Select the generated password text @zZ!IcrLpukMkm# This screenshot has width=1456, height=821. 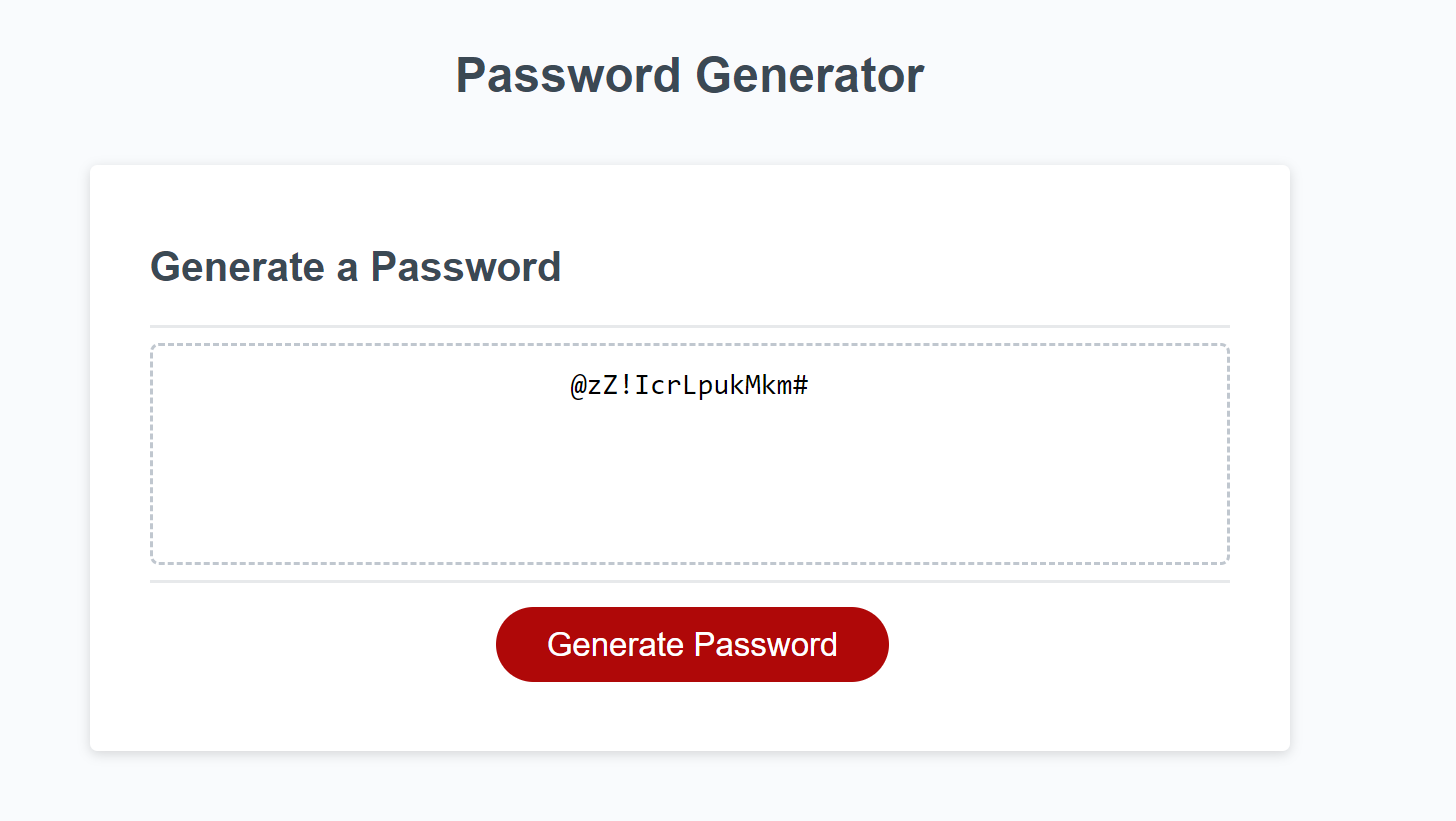click(690, 384)
